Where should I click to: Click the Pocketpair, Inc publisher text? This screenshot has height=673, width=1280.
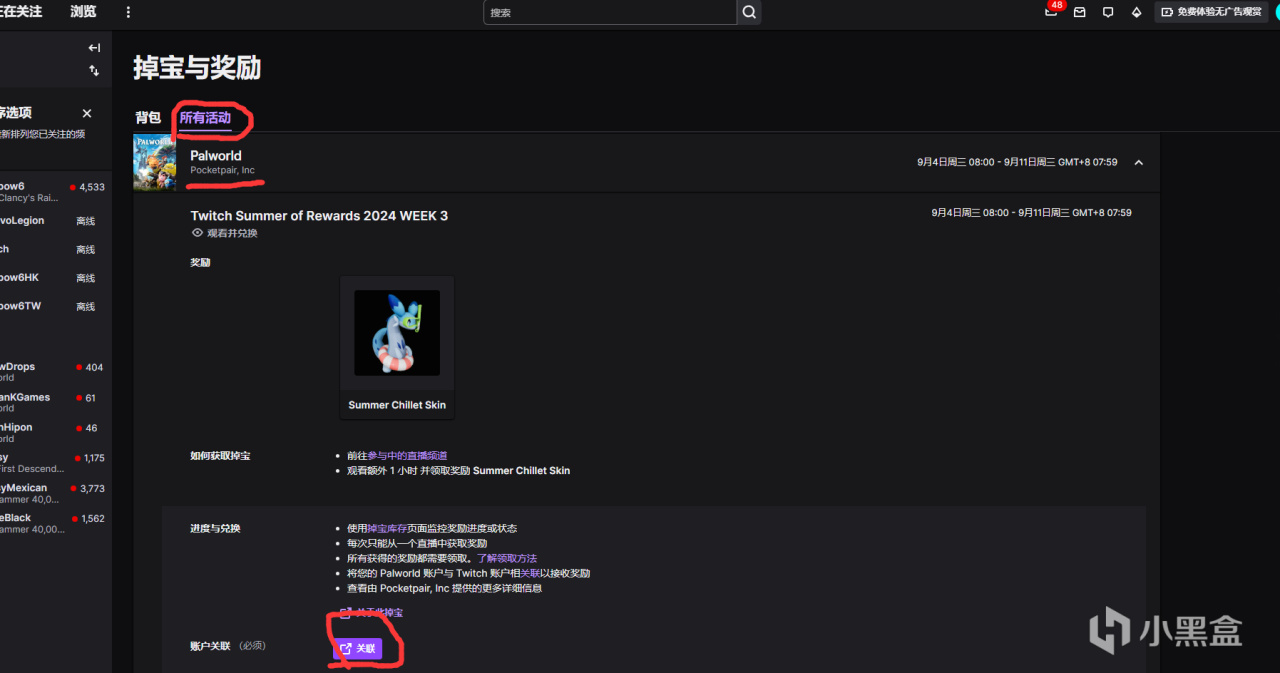[x=222, y=171]
